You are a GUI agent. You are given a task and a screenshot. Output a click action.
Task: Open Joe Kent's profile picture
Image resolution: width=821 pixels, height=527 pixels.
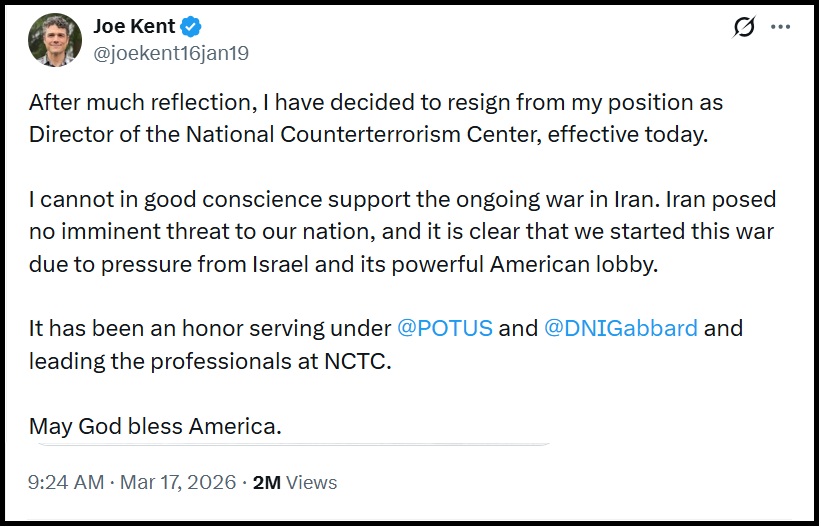pos(55,40)
